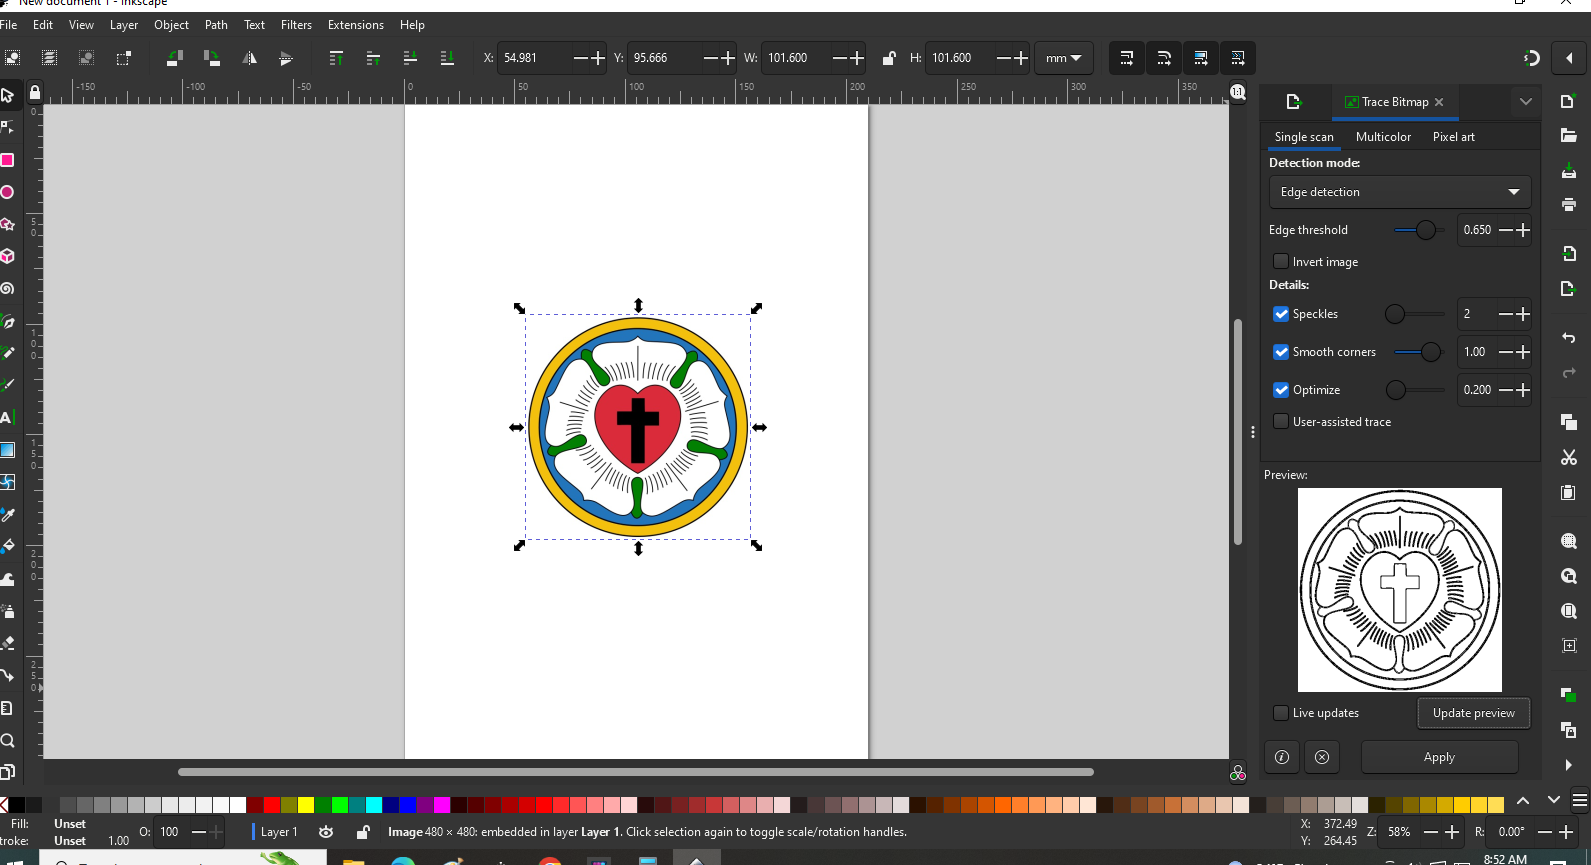
Task: Click the Edge threshold slider
Action: [x=1419, y=230]
